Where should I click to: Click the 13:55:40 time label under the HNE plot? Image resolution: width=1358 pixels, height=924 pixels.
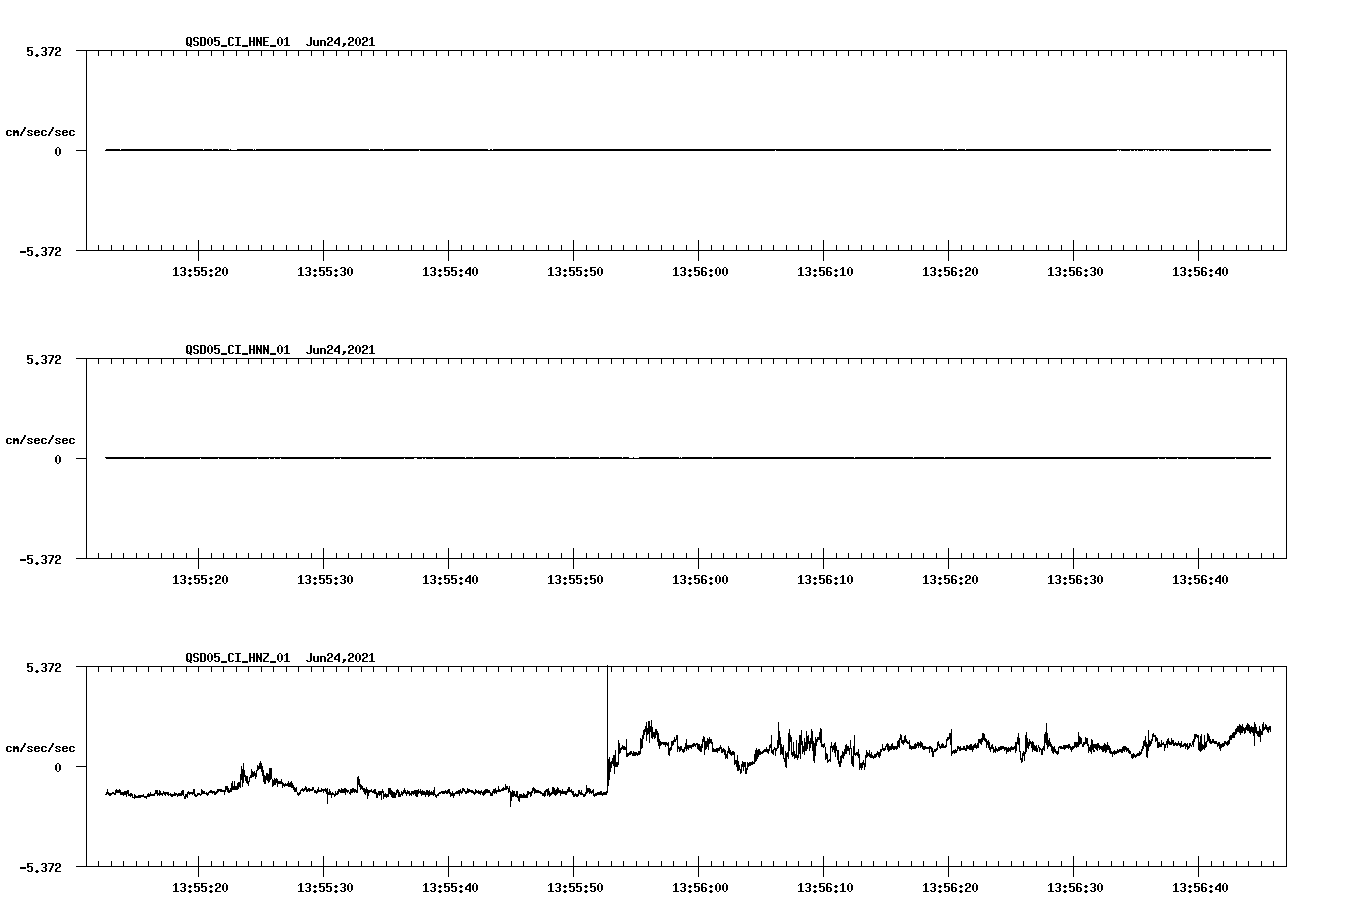[x=450, y=271]
